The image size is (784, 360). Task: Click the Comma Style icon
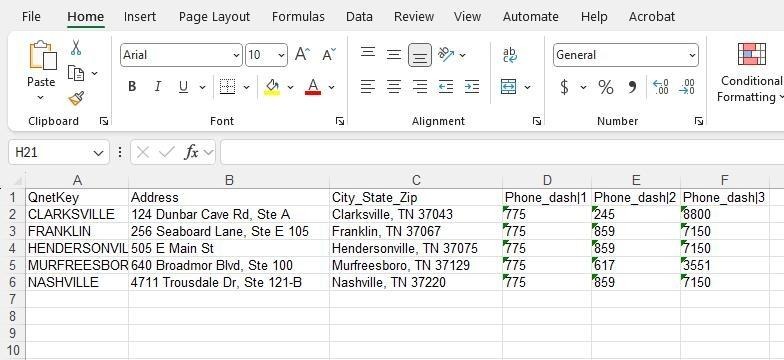point(632,88)
